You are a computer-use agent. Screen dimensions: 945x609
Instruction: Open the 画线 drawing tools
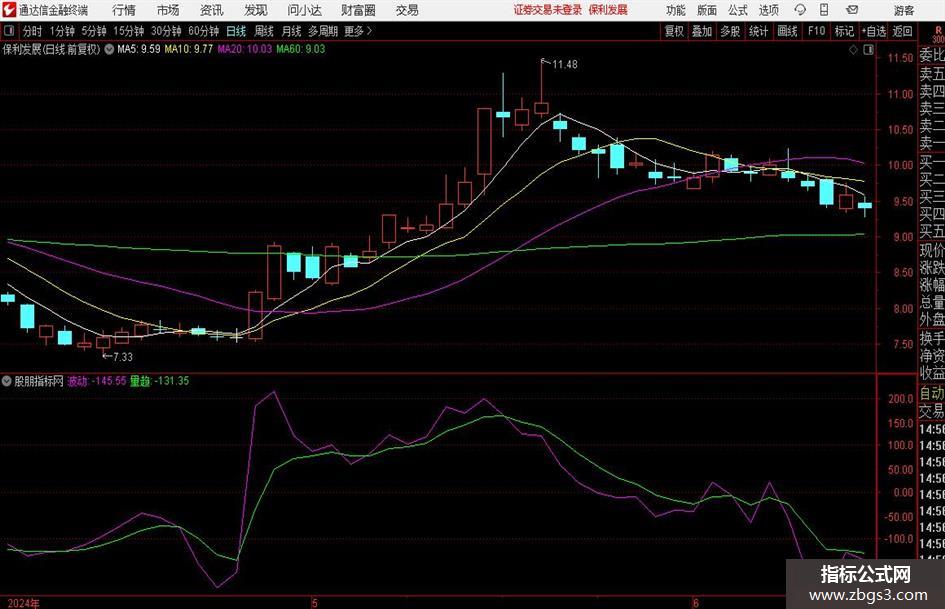click(x=787, y=31)
